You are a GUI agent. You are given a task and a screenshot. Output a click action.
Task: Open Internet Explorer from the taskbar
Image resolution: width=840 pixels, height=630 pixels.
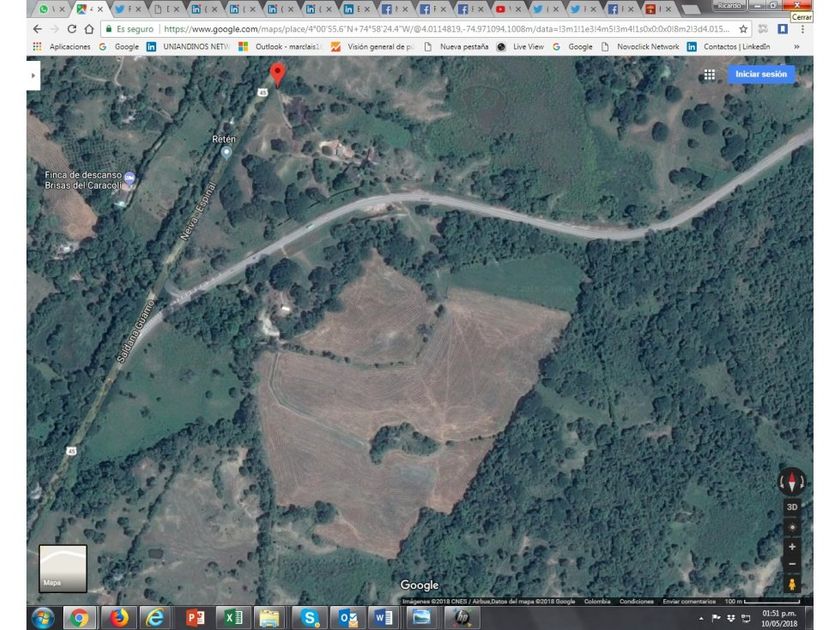(155, 618)
